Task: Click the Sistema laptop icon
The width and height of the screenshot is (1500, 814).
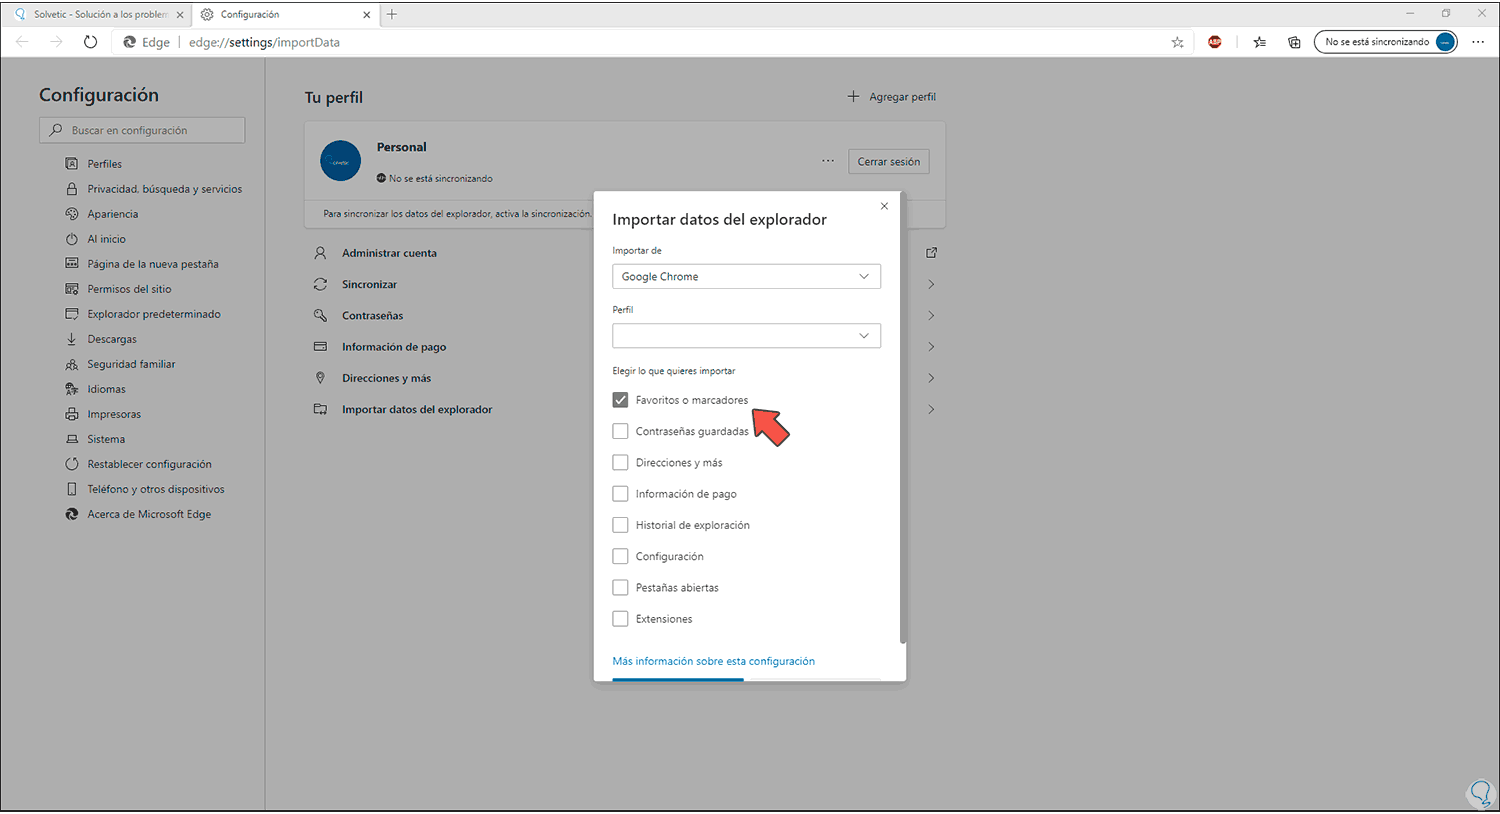Action: 71,439
